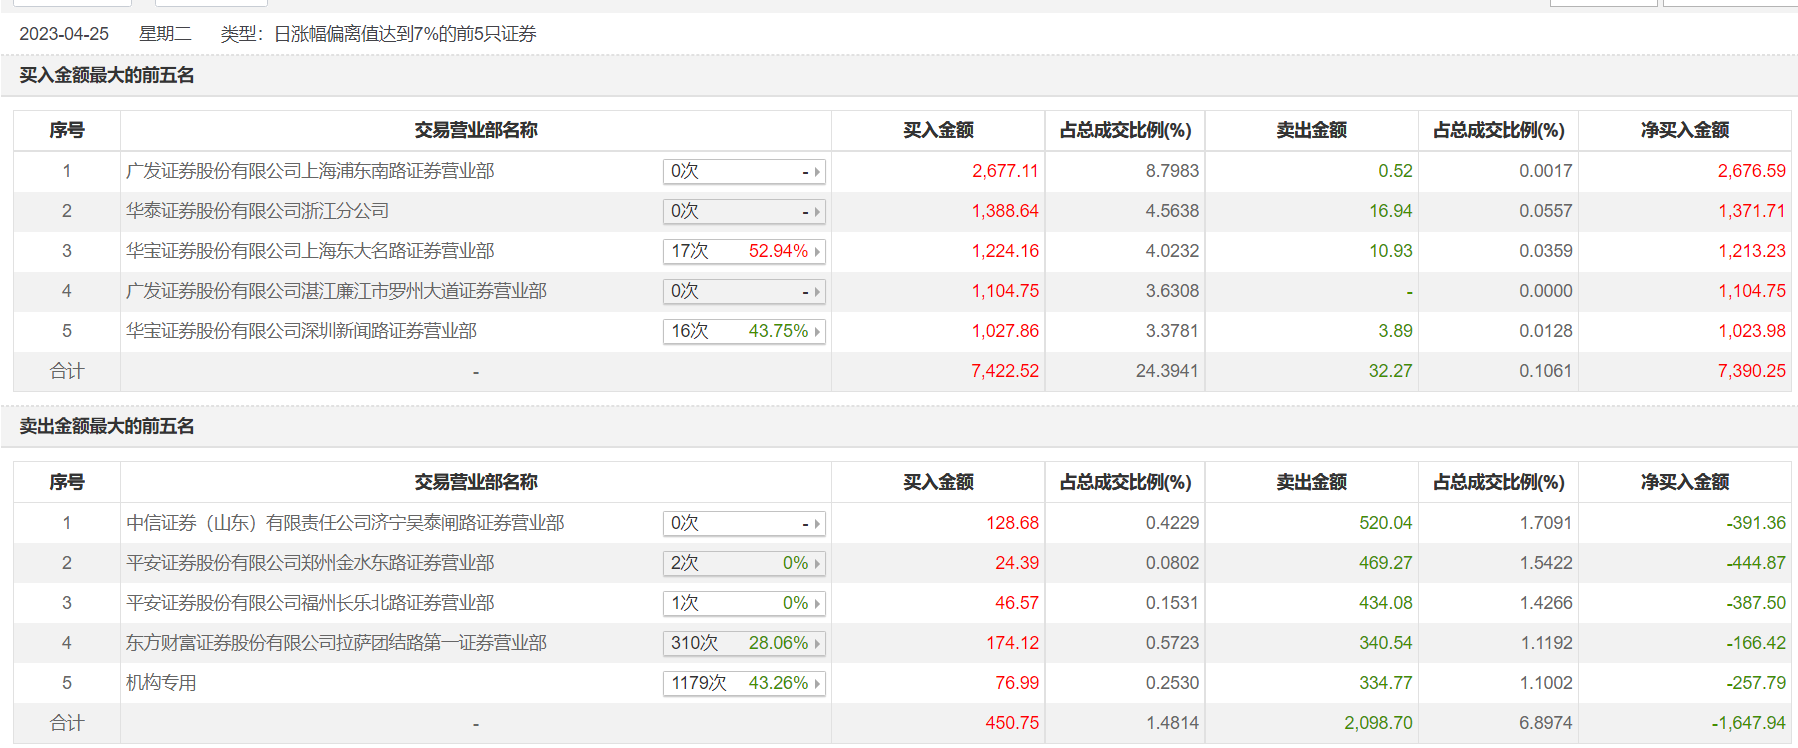
Task: Click 买入金额 header in the buy table
Action: click(938, 130)
